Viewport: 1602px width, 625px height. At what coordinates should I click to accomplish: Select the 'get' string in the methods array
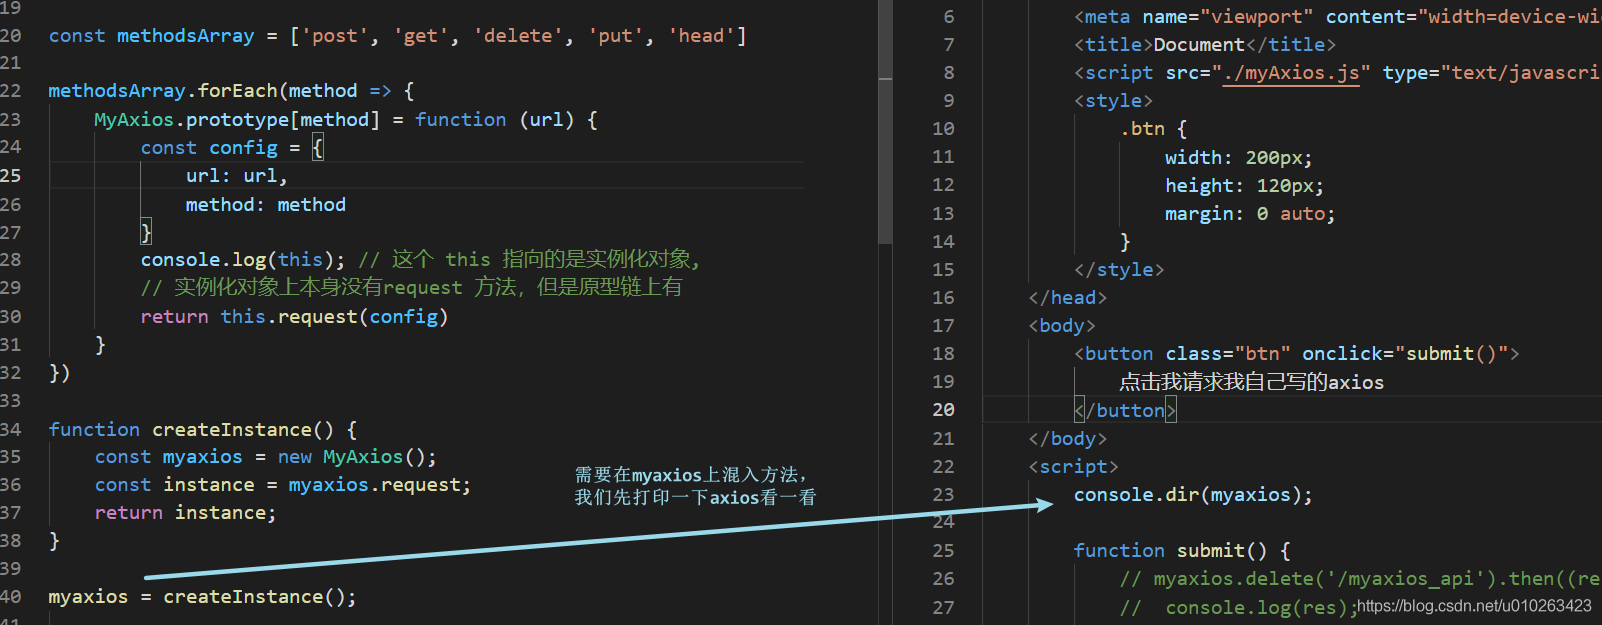(x=420, y=36)
